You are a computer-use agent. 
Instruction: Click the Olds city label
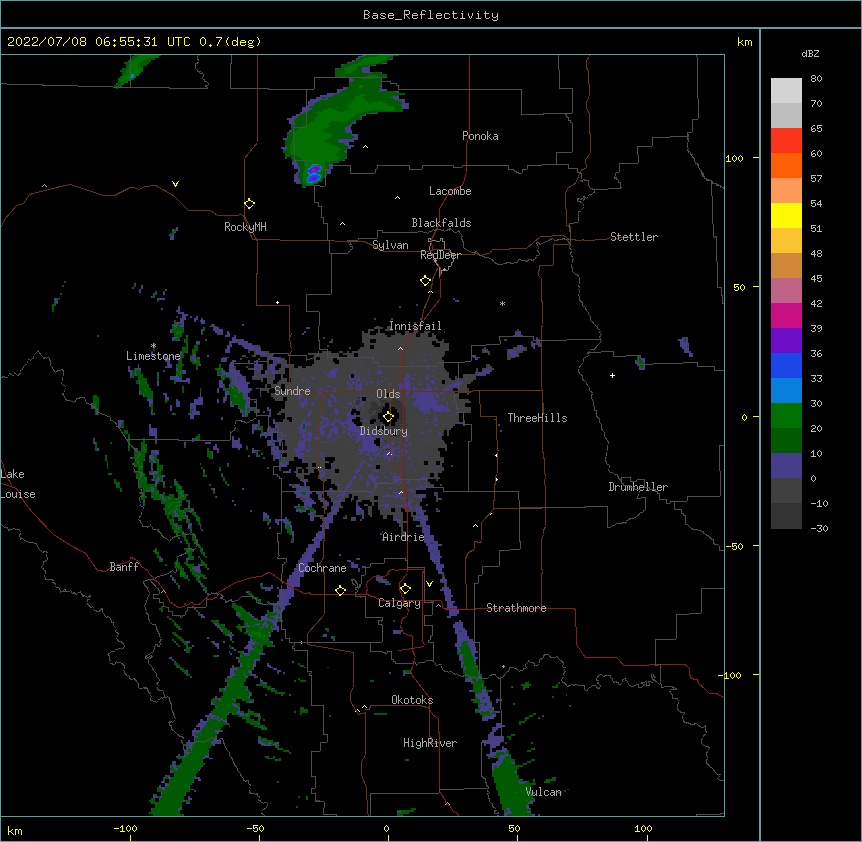[x=388, y=394]
